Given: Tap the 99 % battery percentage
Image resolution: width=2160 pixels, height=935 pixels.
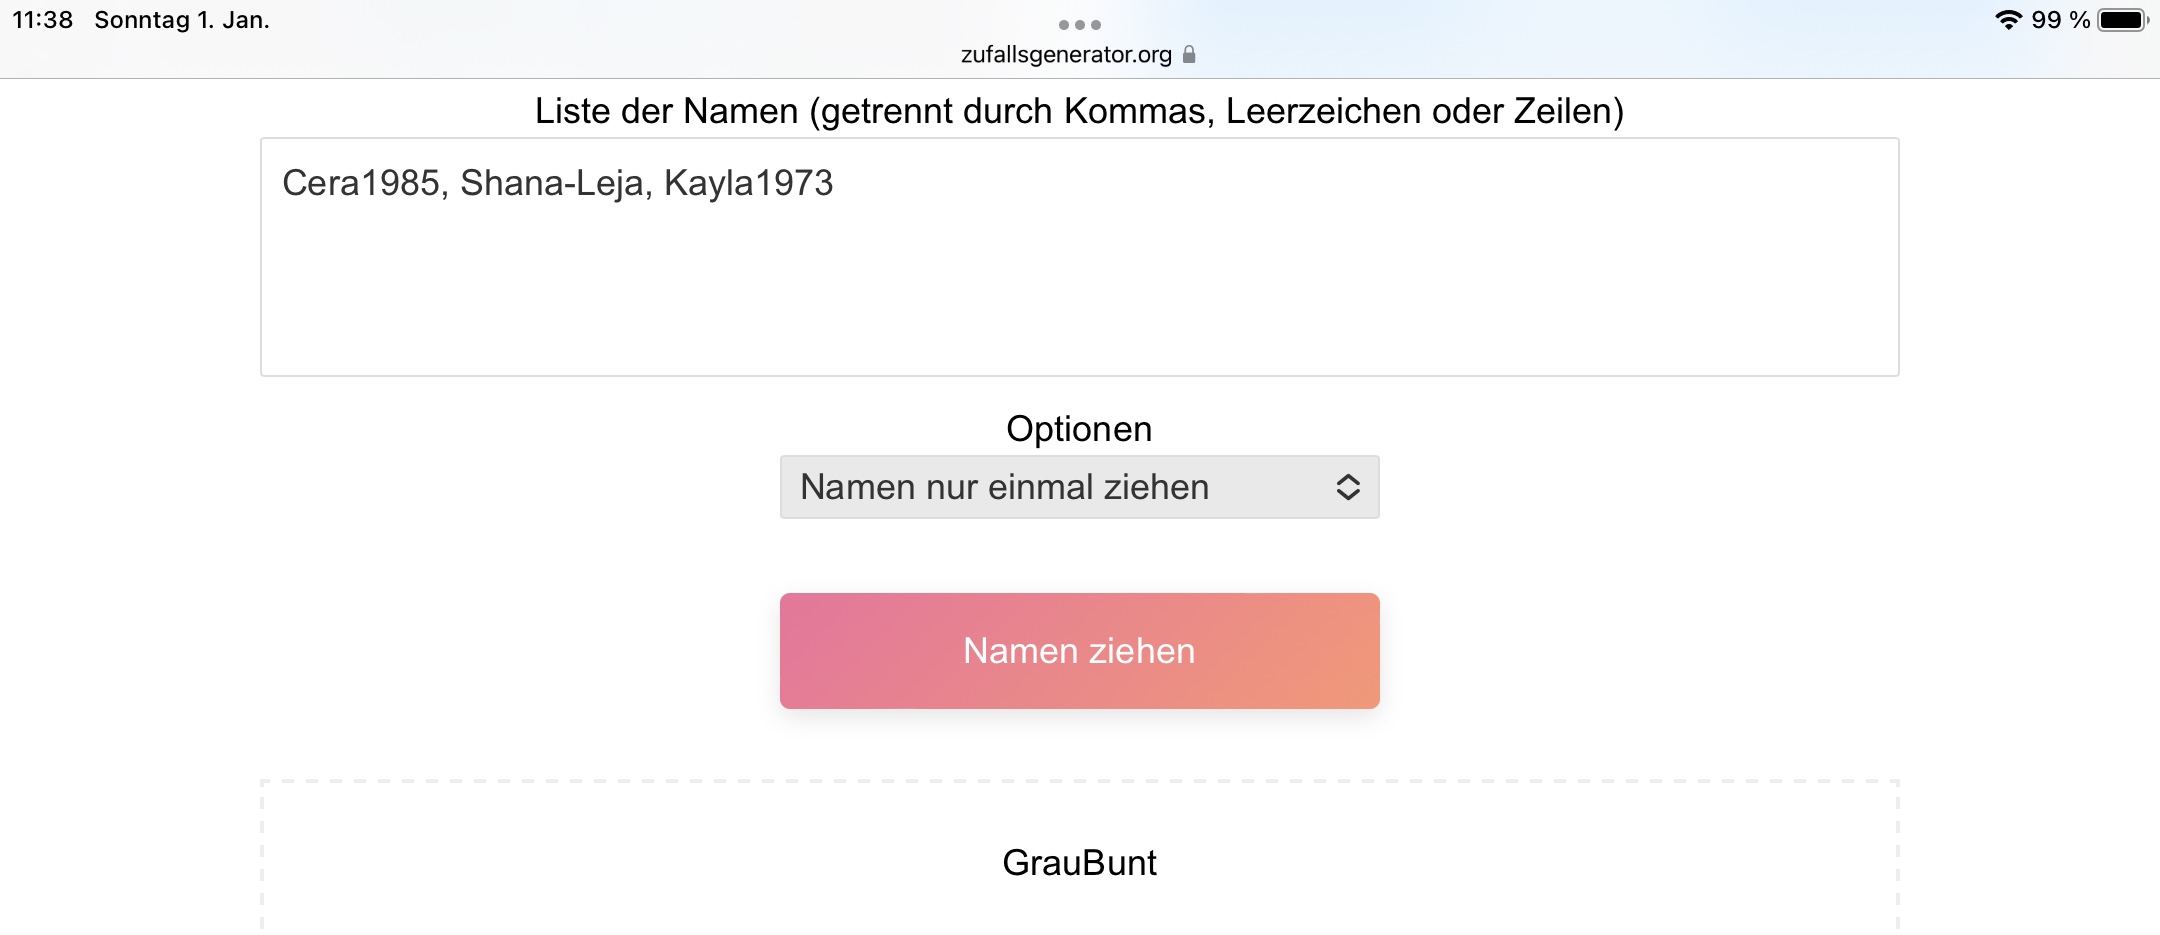Looking at the screenshot, I should [x=2060, y=20].
